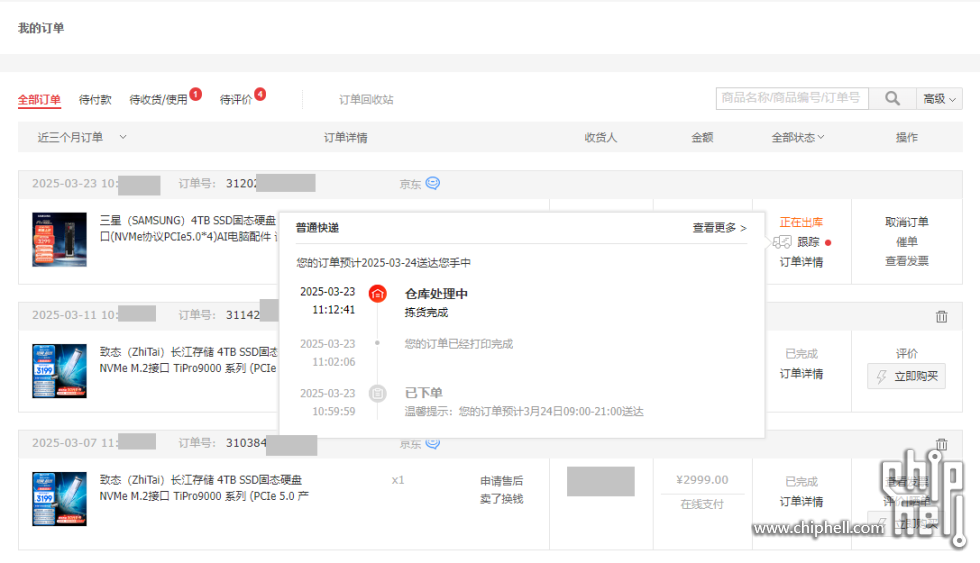Open Samsung 4TB SSD product thumbnail

coord(59,239)
